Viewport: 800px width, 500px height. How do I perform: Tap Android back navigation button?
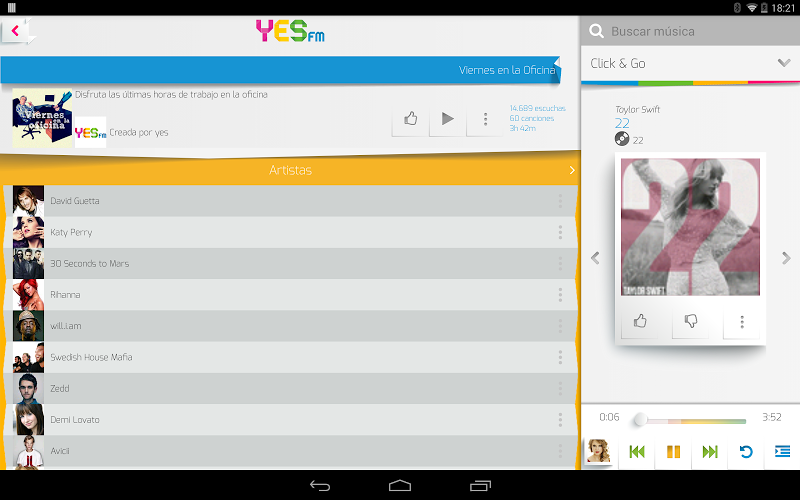click(x=320, y=486)
